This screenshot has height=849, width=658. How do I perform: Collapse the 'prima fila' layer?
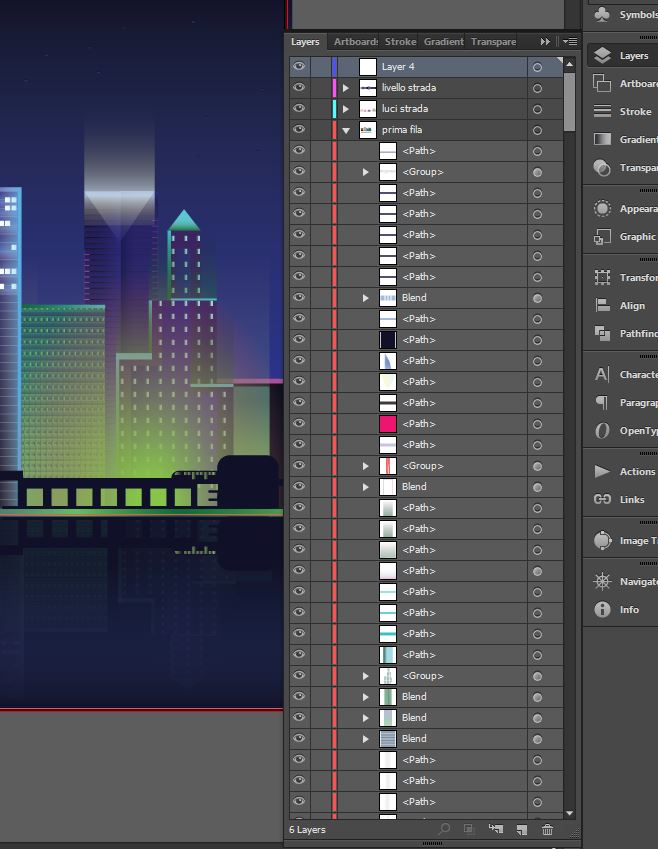pyautogui.click(x=346, y=130)
